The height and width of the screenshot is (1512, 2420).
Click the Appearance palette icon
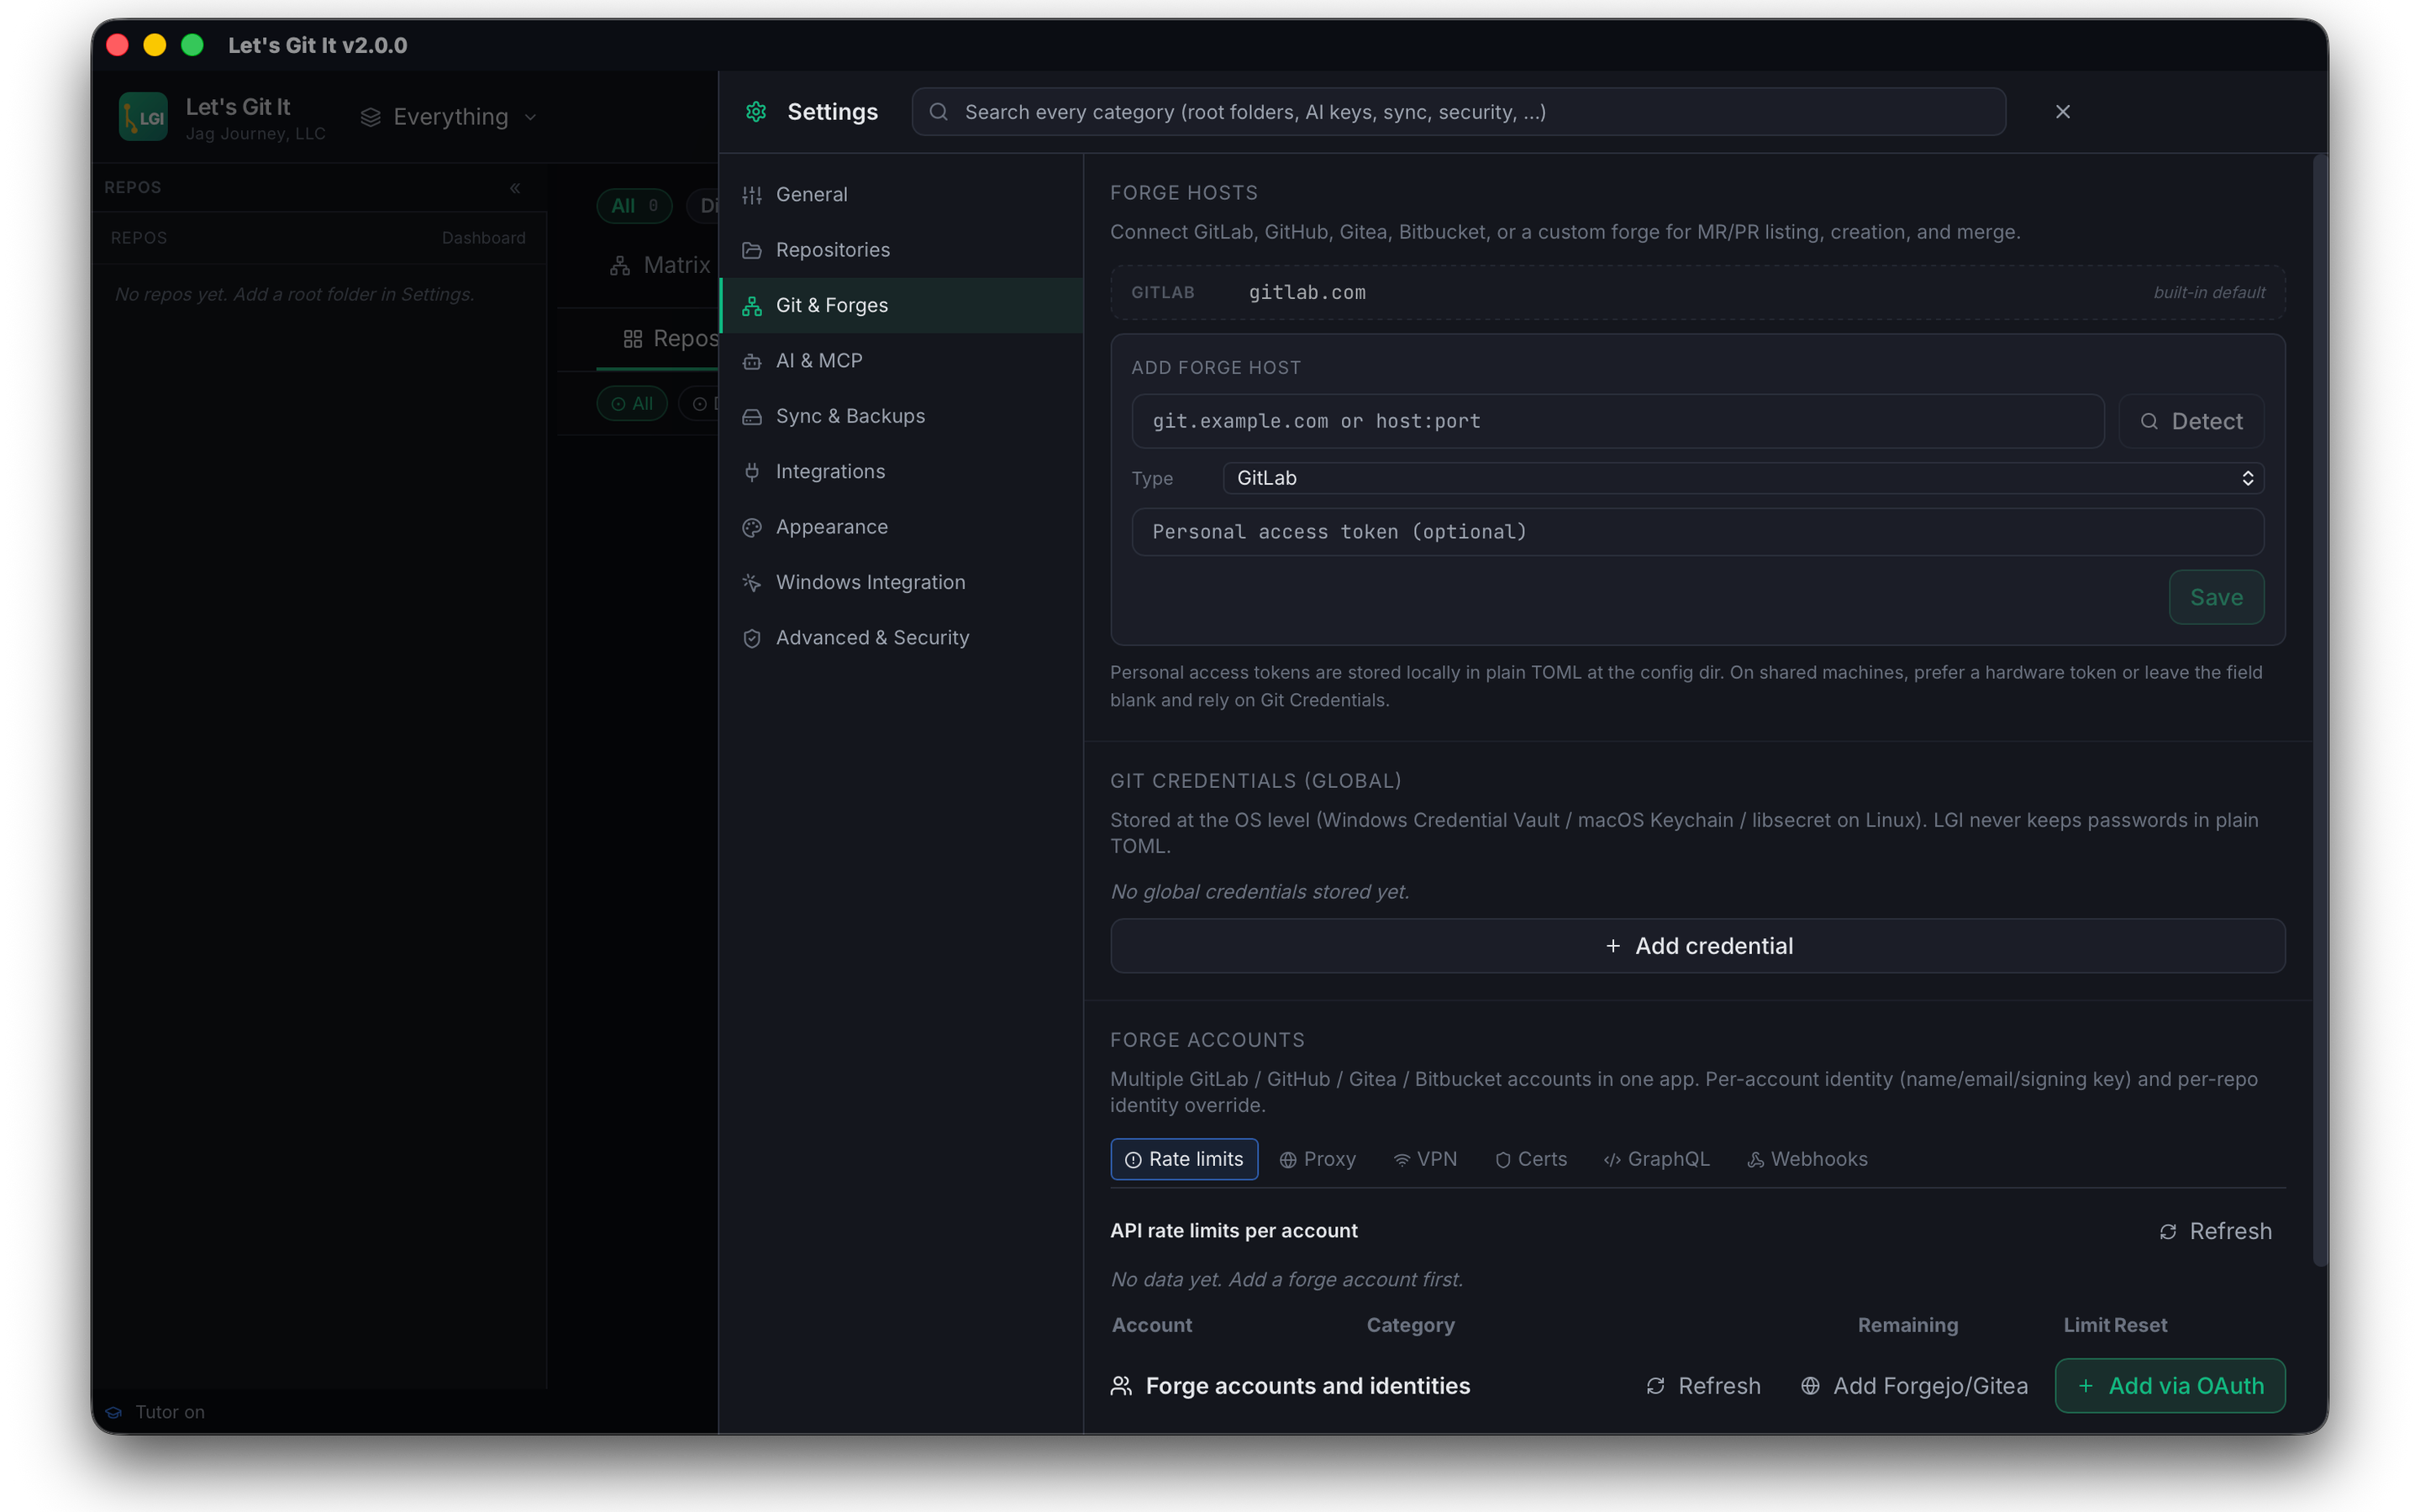752,527
